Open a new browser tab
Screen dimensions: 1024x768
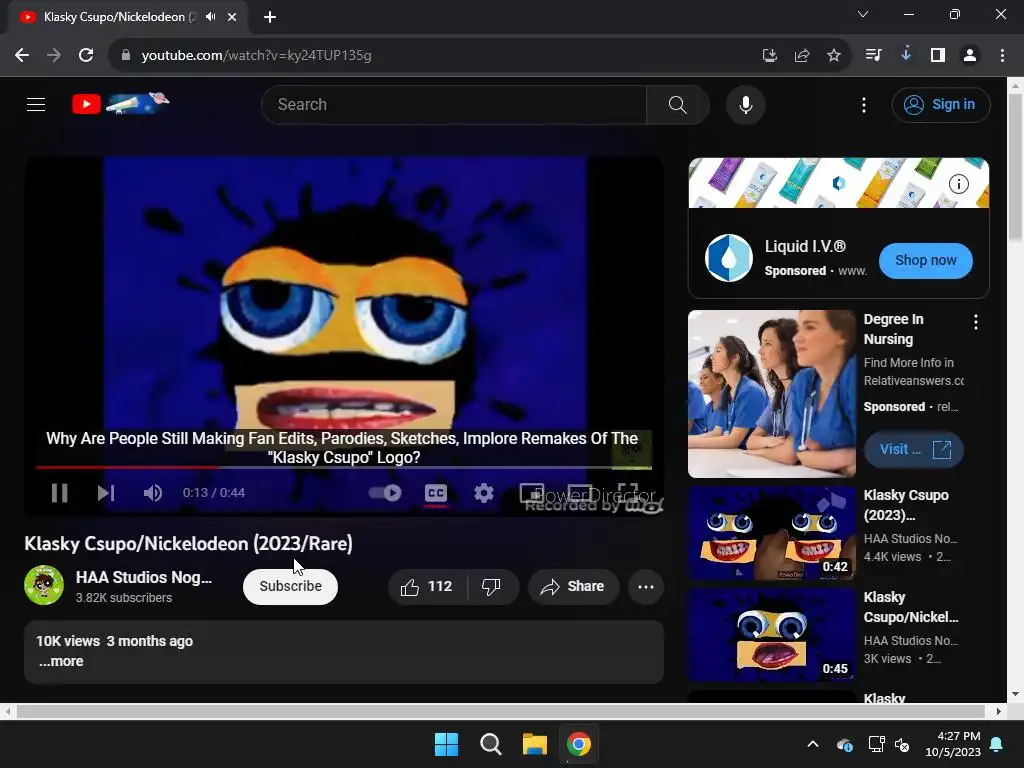coord(270,17)
